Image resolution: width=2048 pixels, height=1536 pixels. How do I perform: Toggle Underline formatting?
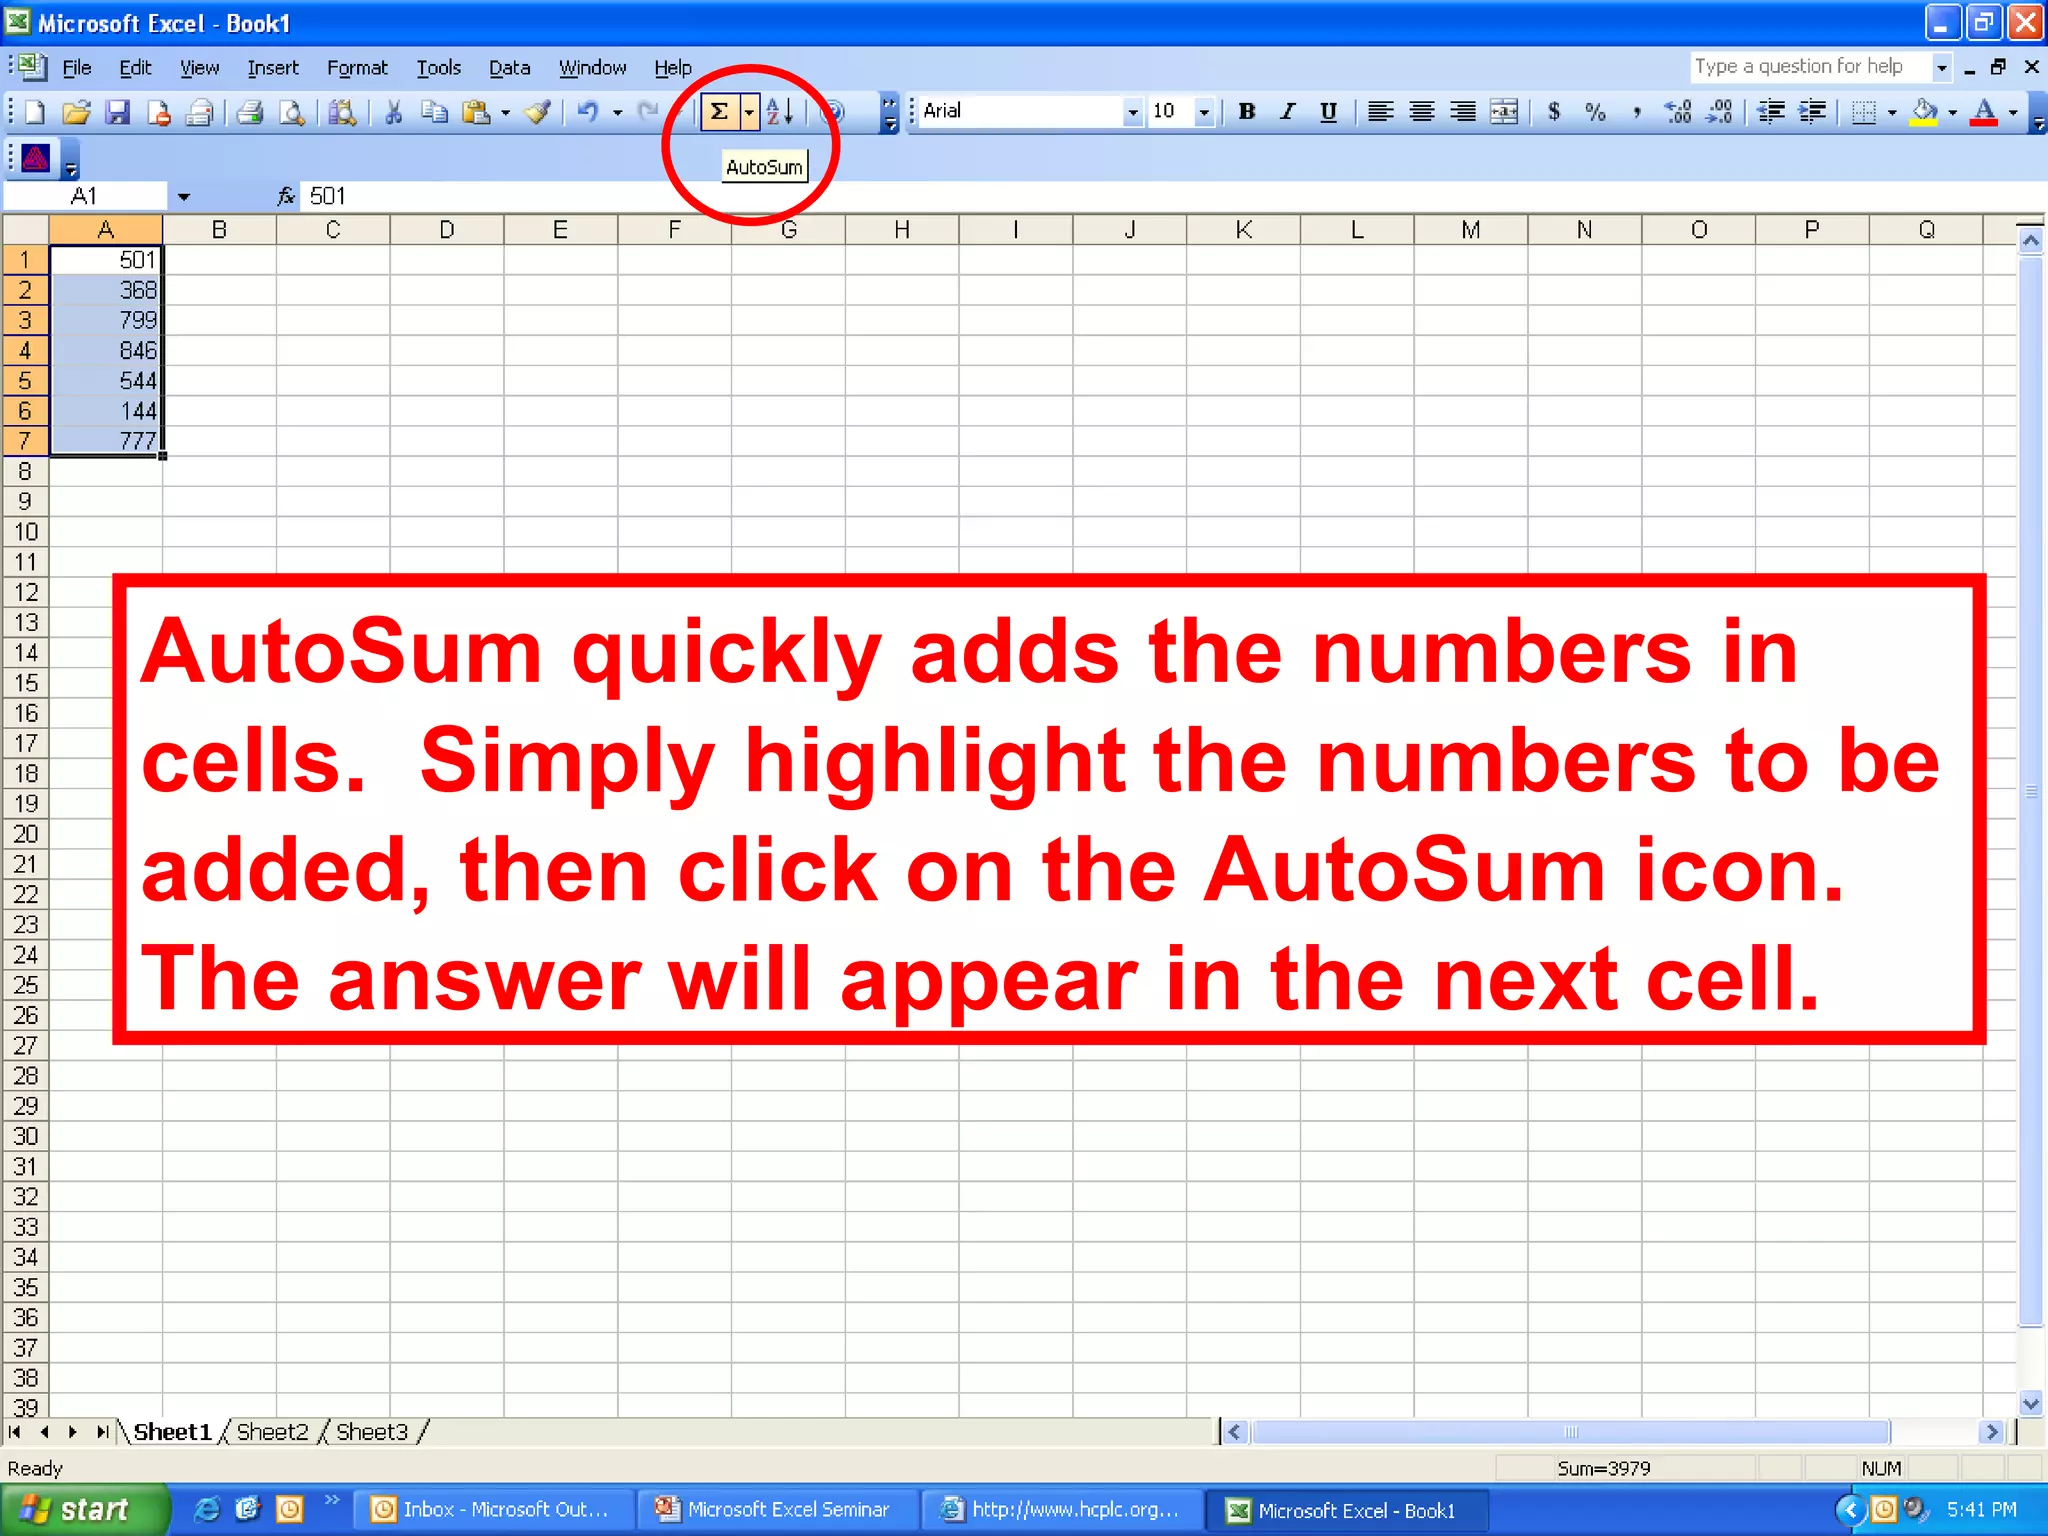1328,112
